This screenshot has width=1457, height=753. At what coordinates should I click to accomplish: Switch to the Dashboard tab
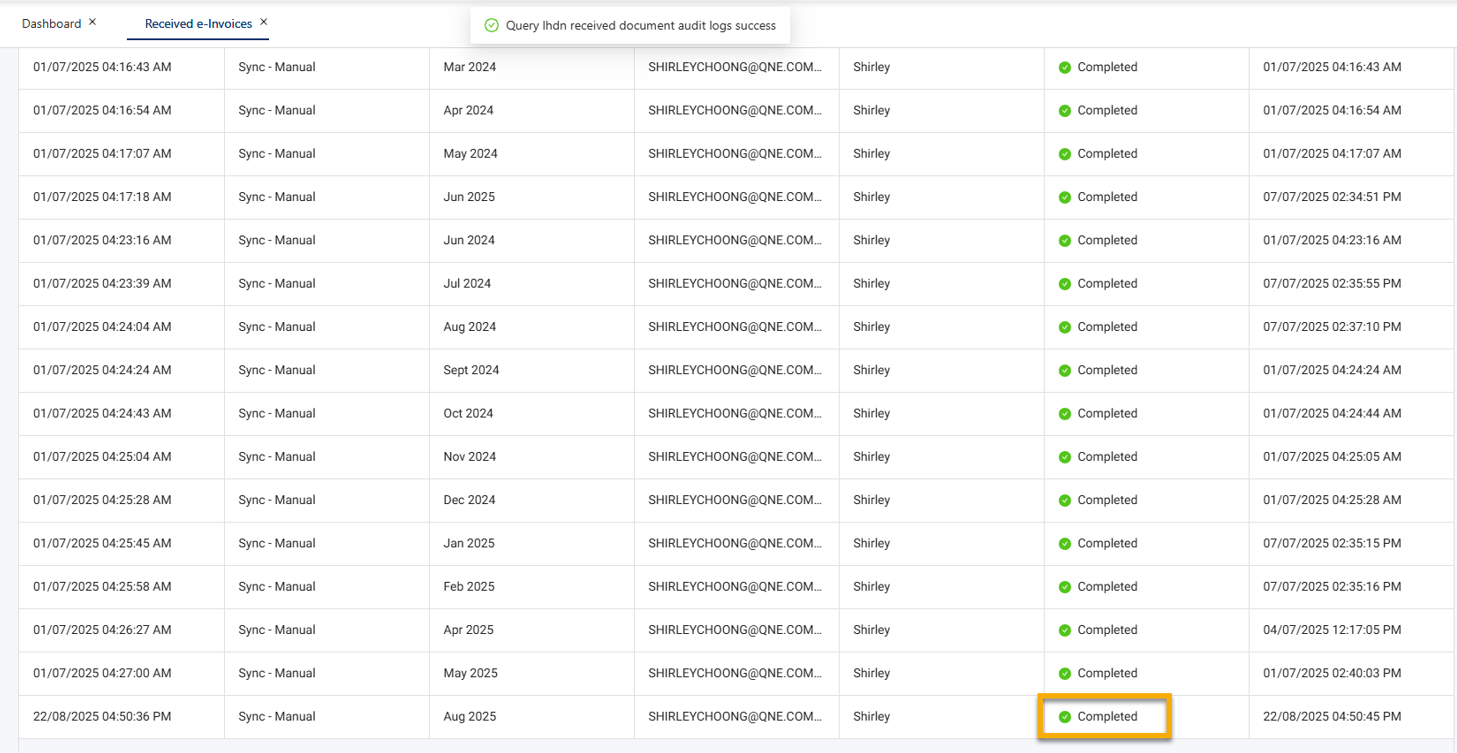tap(51, 23)
